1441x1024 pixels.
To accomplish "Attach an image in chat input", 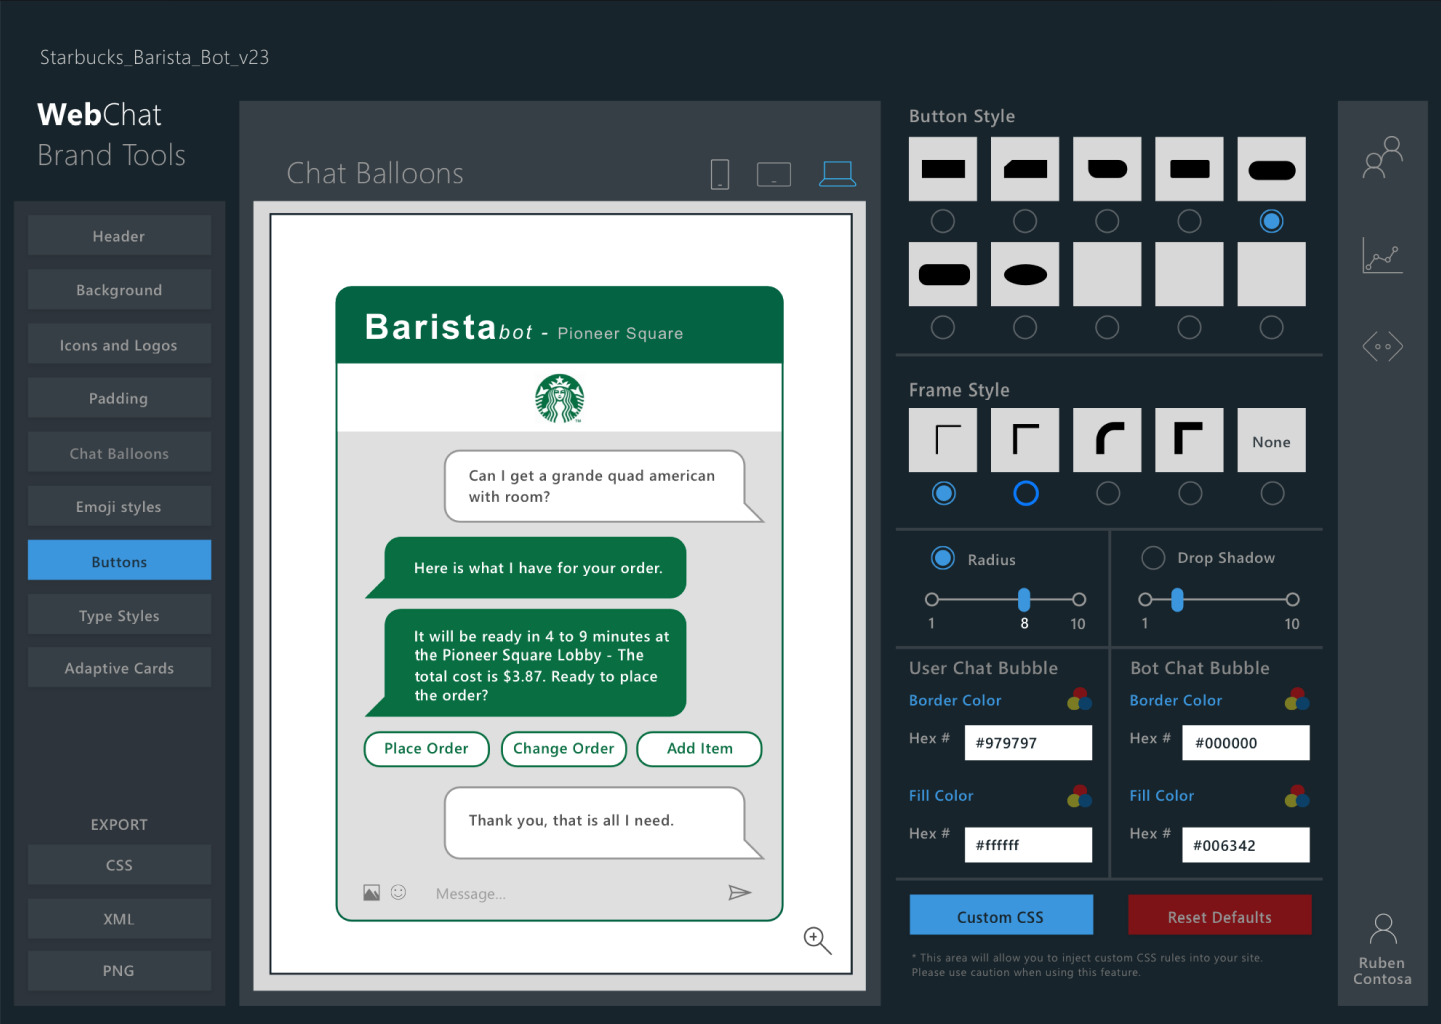I will coord(371,892).
